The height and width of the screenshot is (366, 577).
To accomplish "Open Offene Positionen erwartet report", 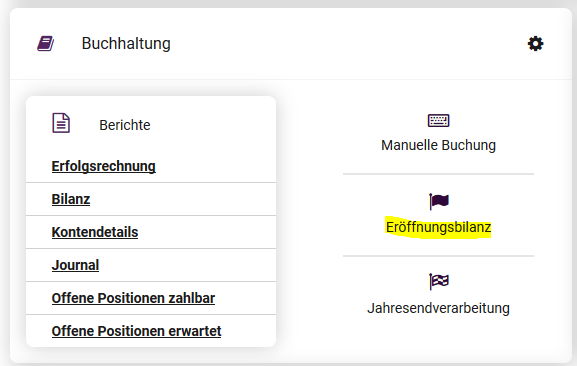I will click(136, 331).
